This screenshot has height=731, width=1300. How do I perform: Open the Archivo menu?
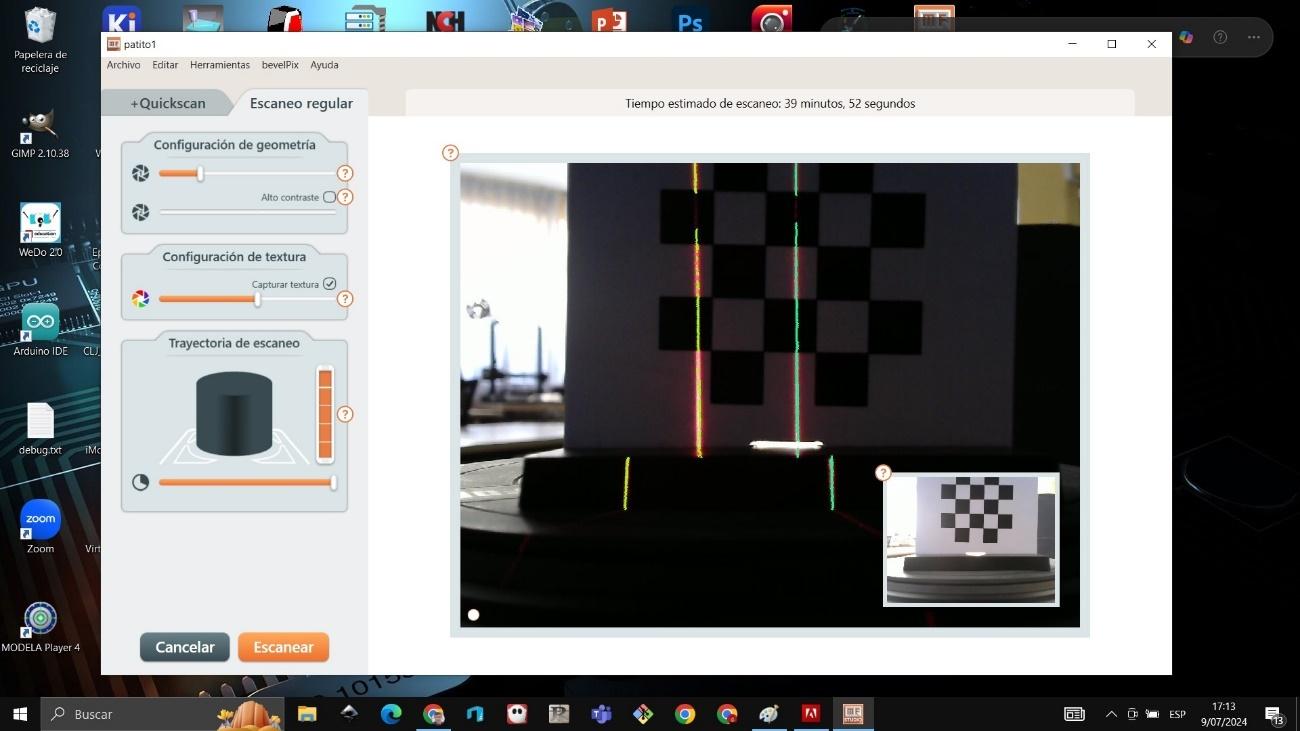[124, 65]
